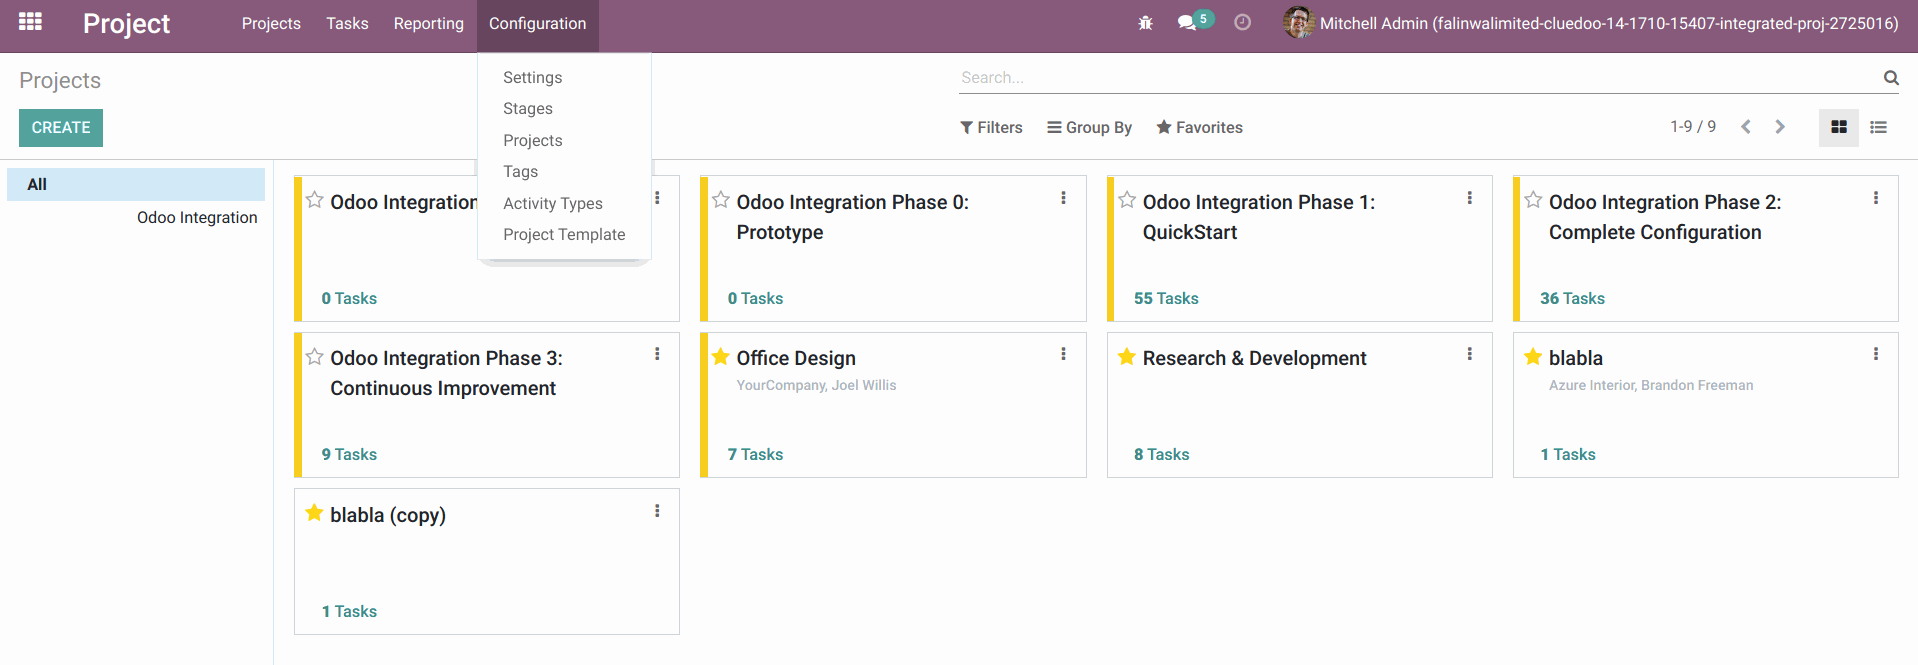Focus the Search input field
This screenshot has width=1918, height=665.
pyautogui.click(x=1420, y=77)
